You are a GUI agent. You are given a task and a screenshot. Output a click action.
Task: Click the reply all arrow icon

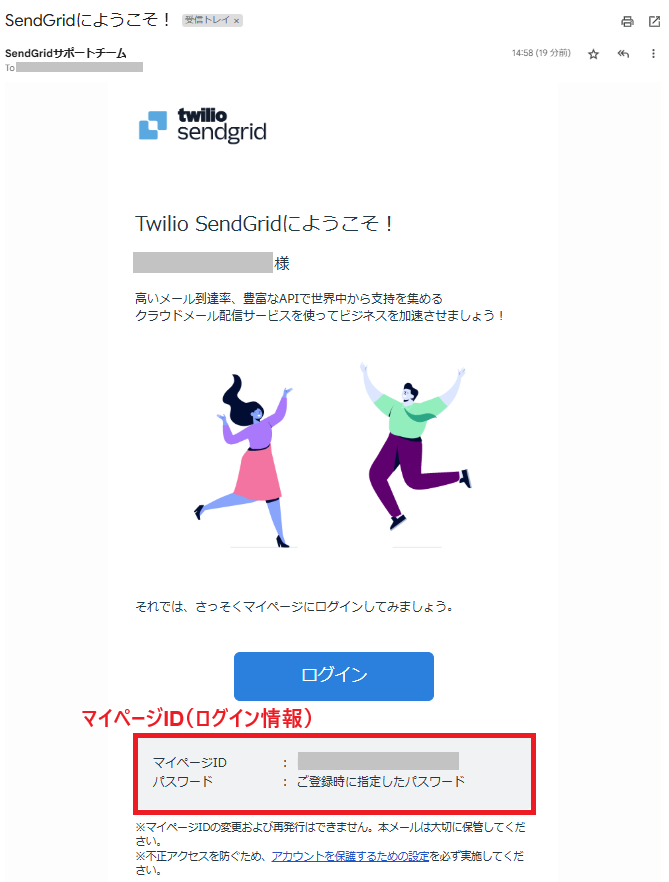pyautogui.click(x=623, y=54)
